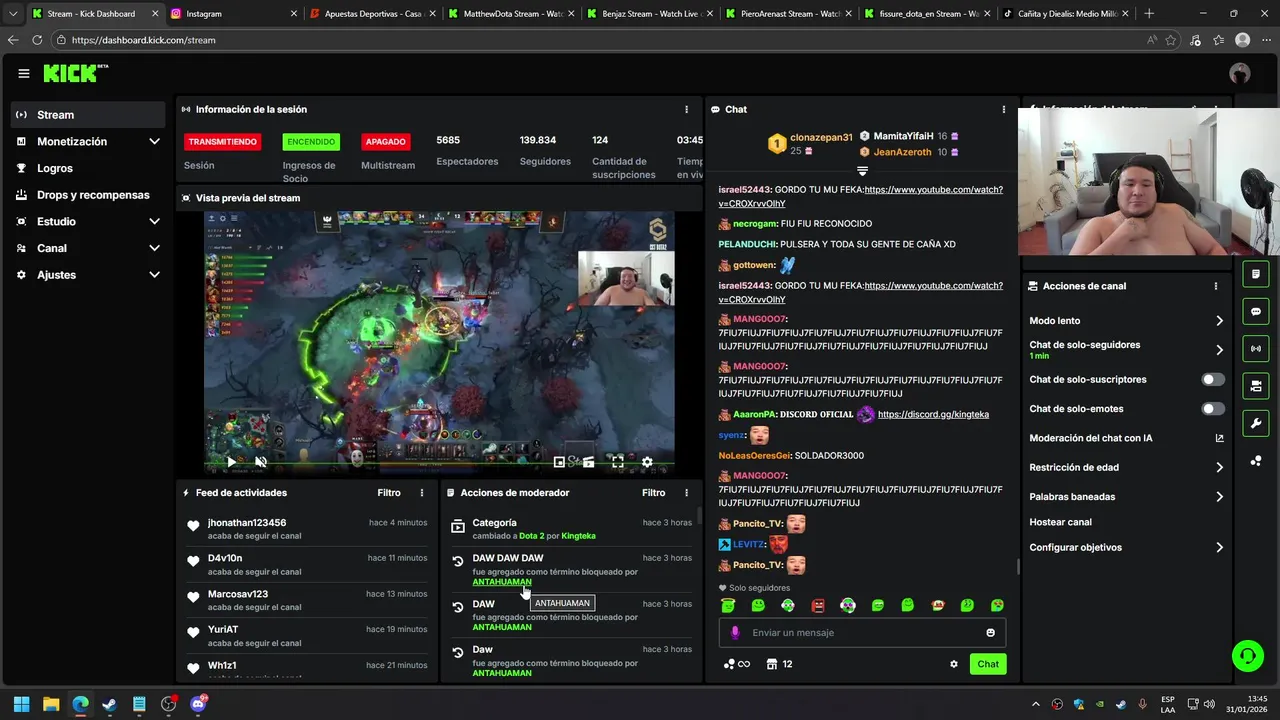Viewport: 1280px width, 720px height.
Task: Open Steam from the taskbar
Action: [109, 704]
